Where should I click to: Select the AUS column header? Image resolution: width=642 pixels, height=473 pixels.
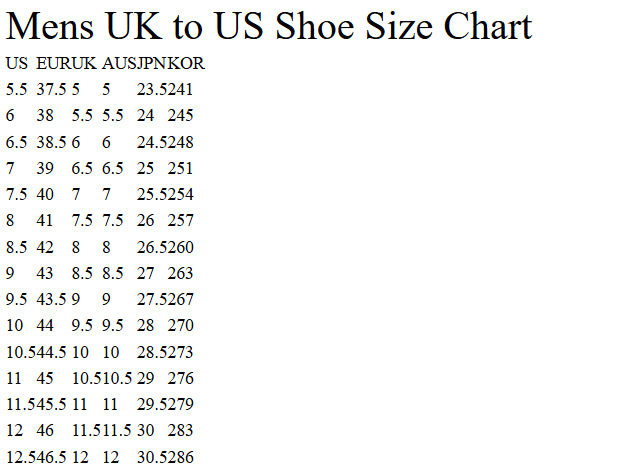(119, 64)
